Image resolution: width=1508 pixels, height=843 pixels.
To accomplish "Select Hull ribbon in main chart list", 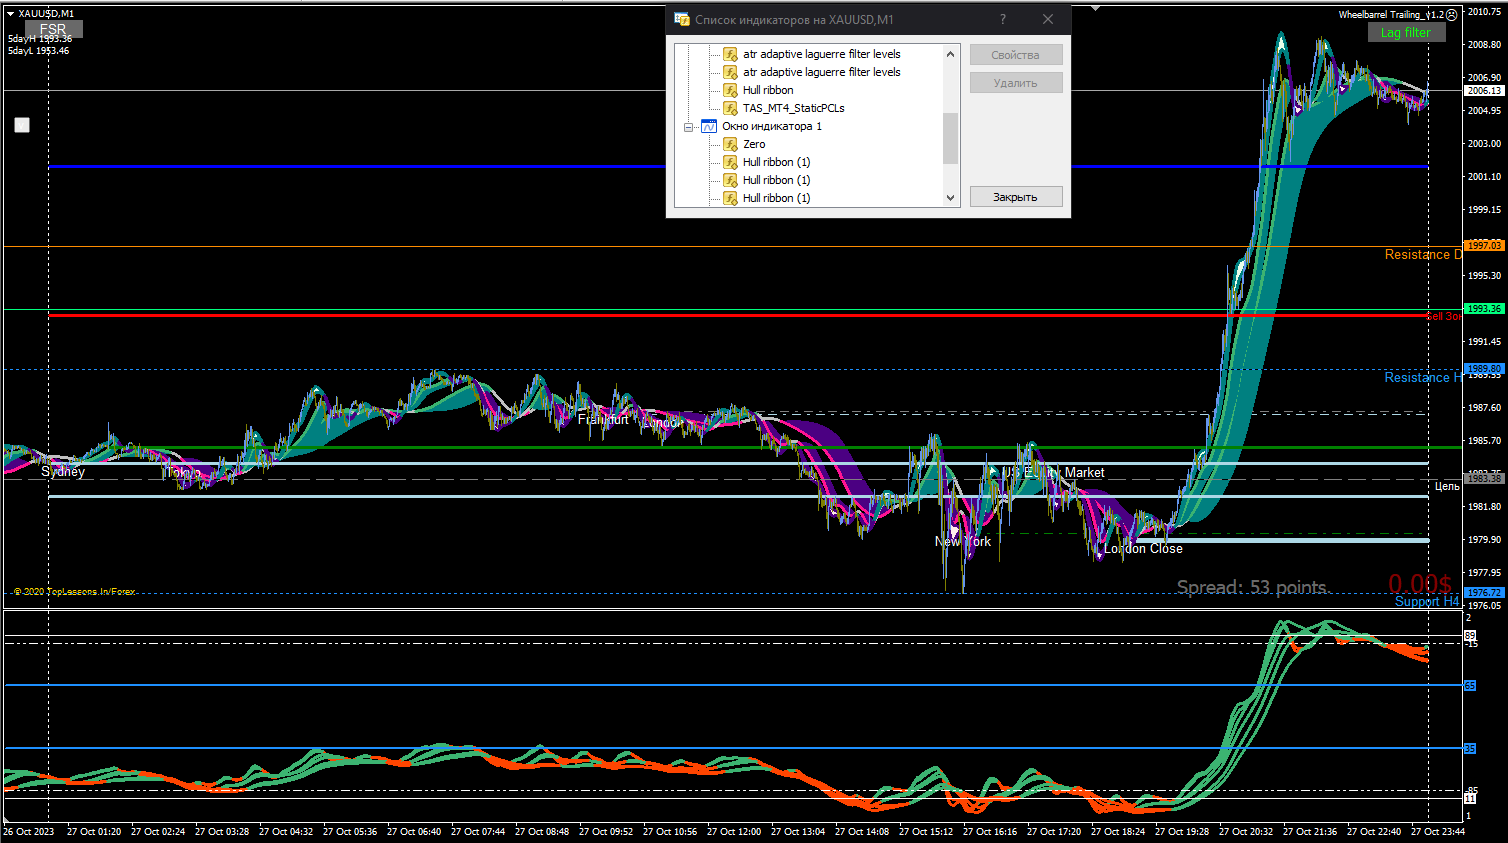I will 768,90.
